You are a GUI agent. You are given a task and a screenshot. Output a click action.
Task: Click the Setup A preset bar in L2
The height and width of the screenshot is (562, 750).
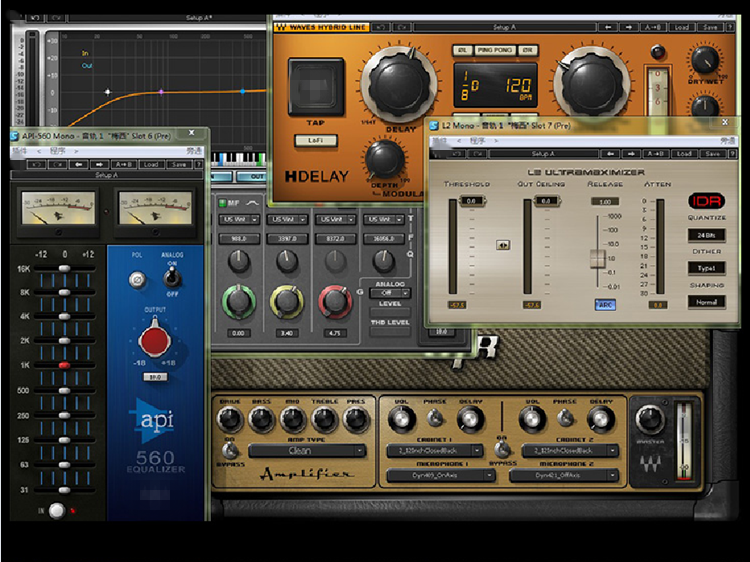(x=543, y=154)
